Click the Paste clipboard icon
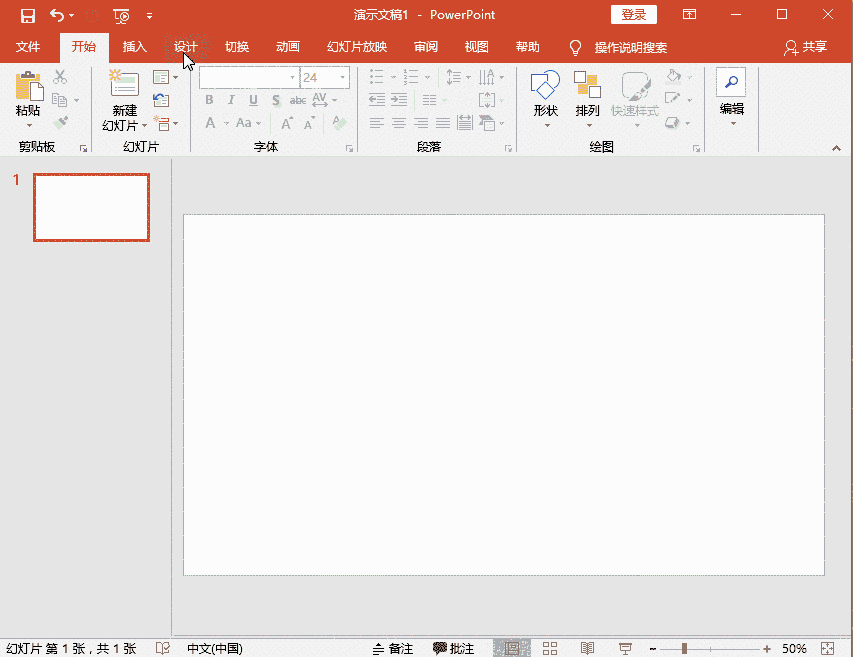 [29, 86]
